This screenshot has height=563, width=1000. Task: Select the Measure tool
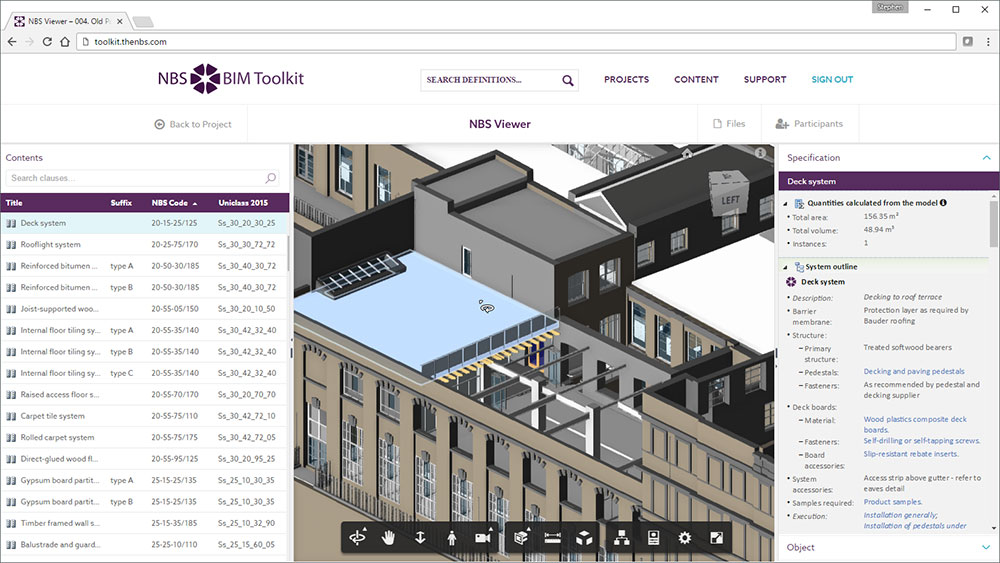point(553,537)
